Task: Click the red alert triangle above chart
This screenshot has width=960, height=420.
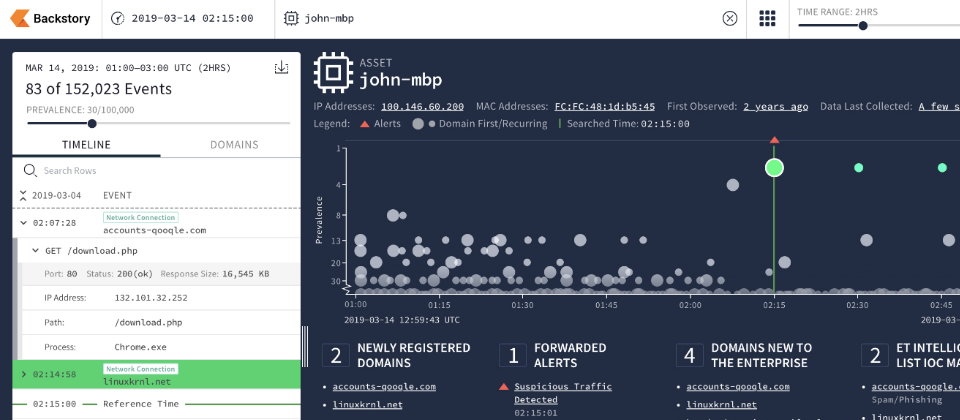Action: click(774, 140)
